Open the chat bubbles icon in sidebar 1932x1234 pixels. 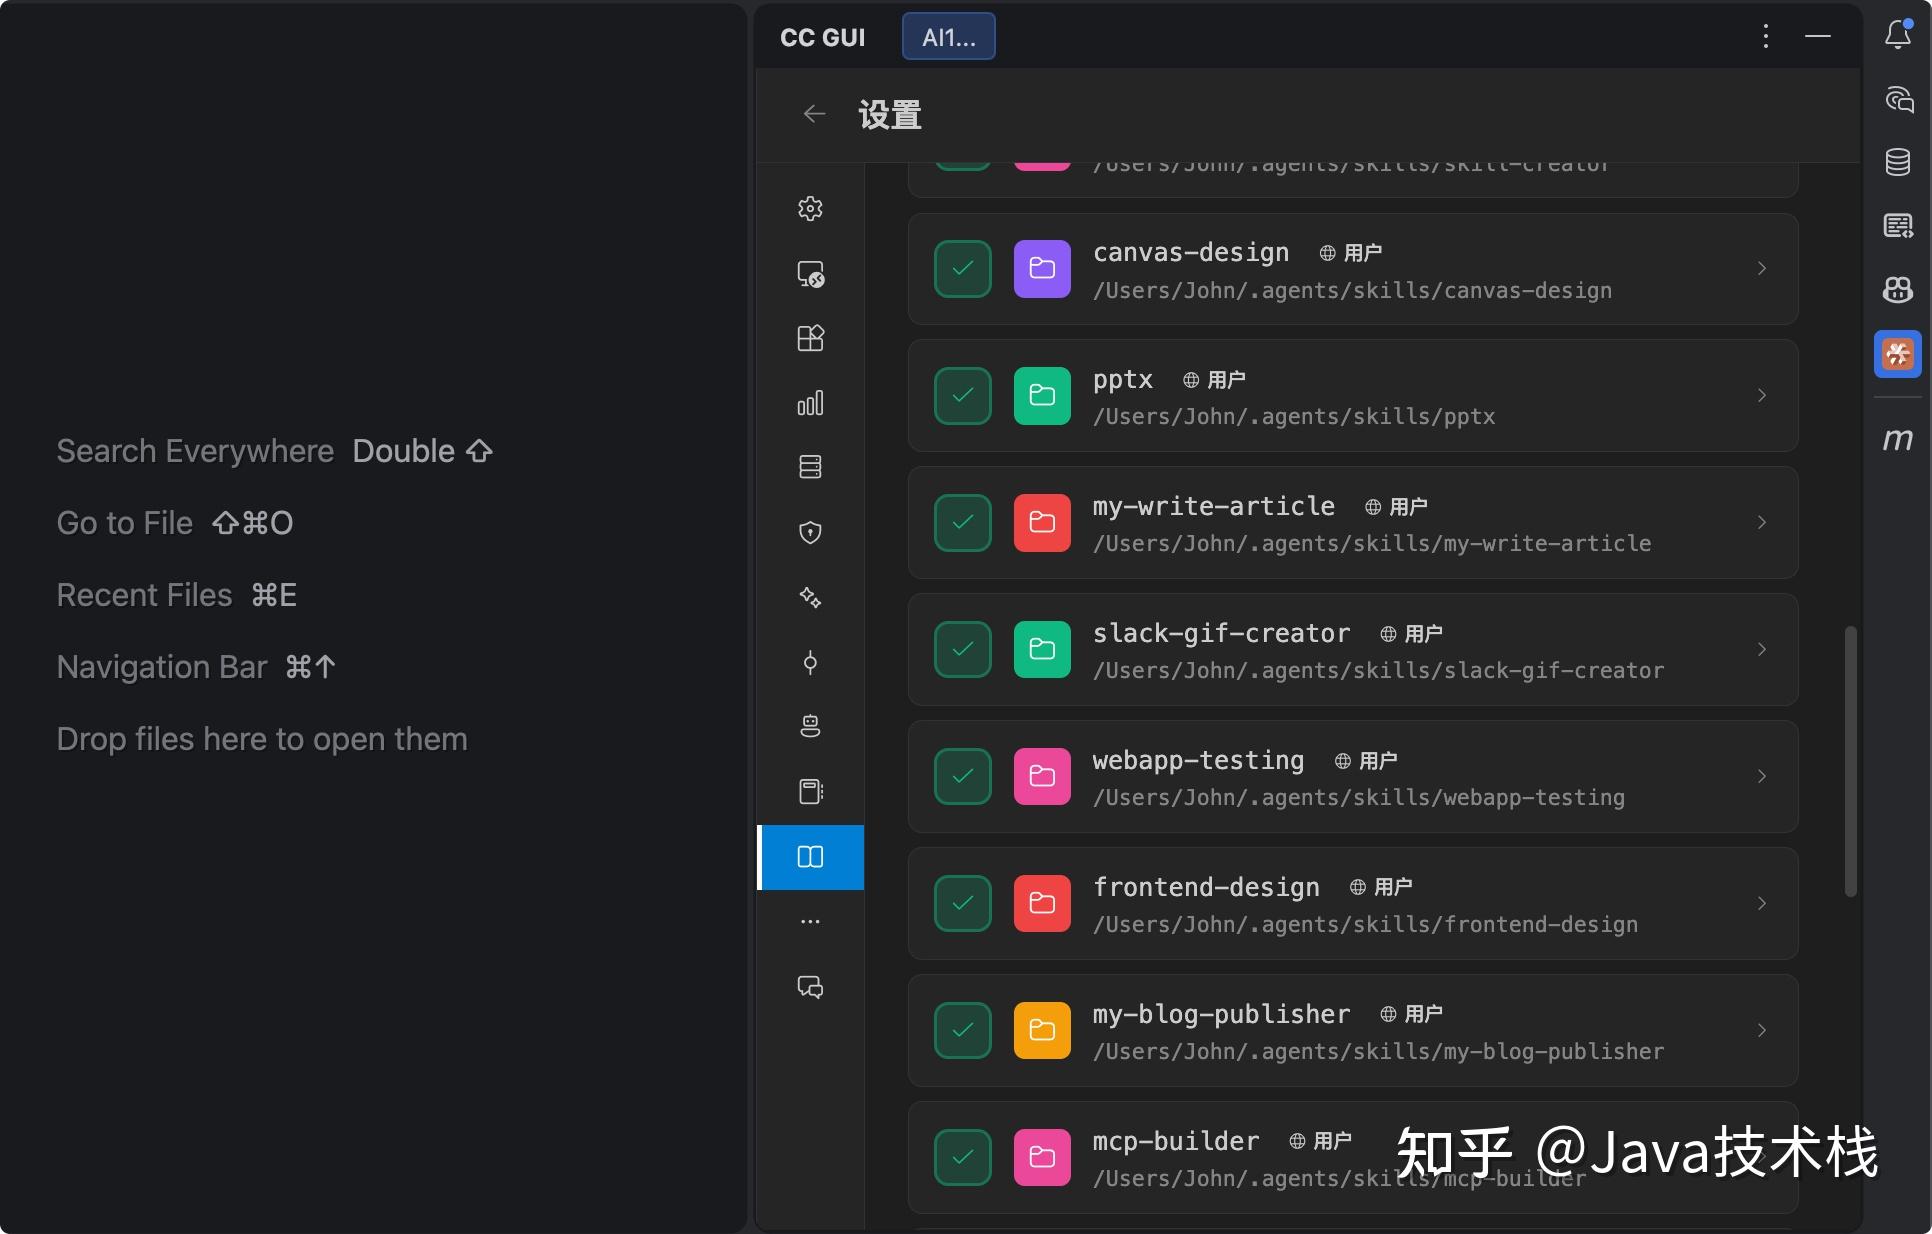pos(810,987)
